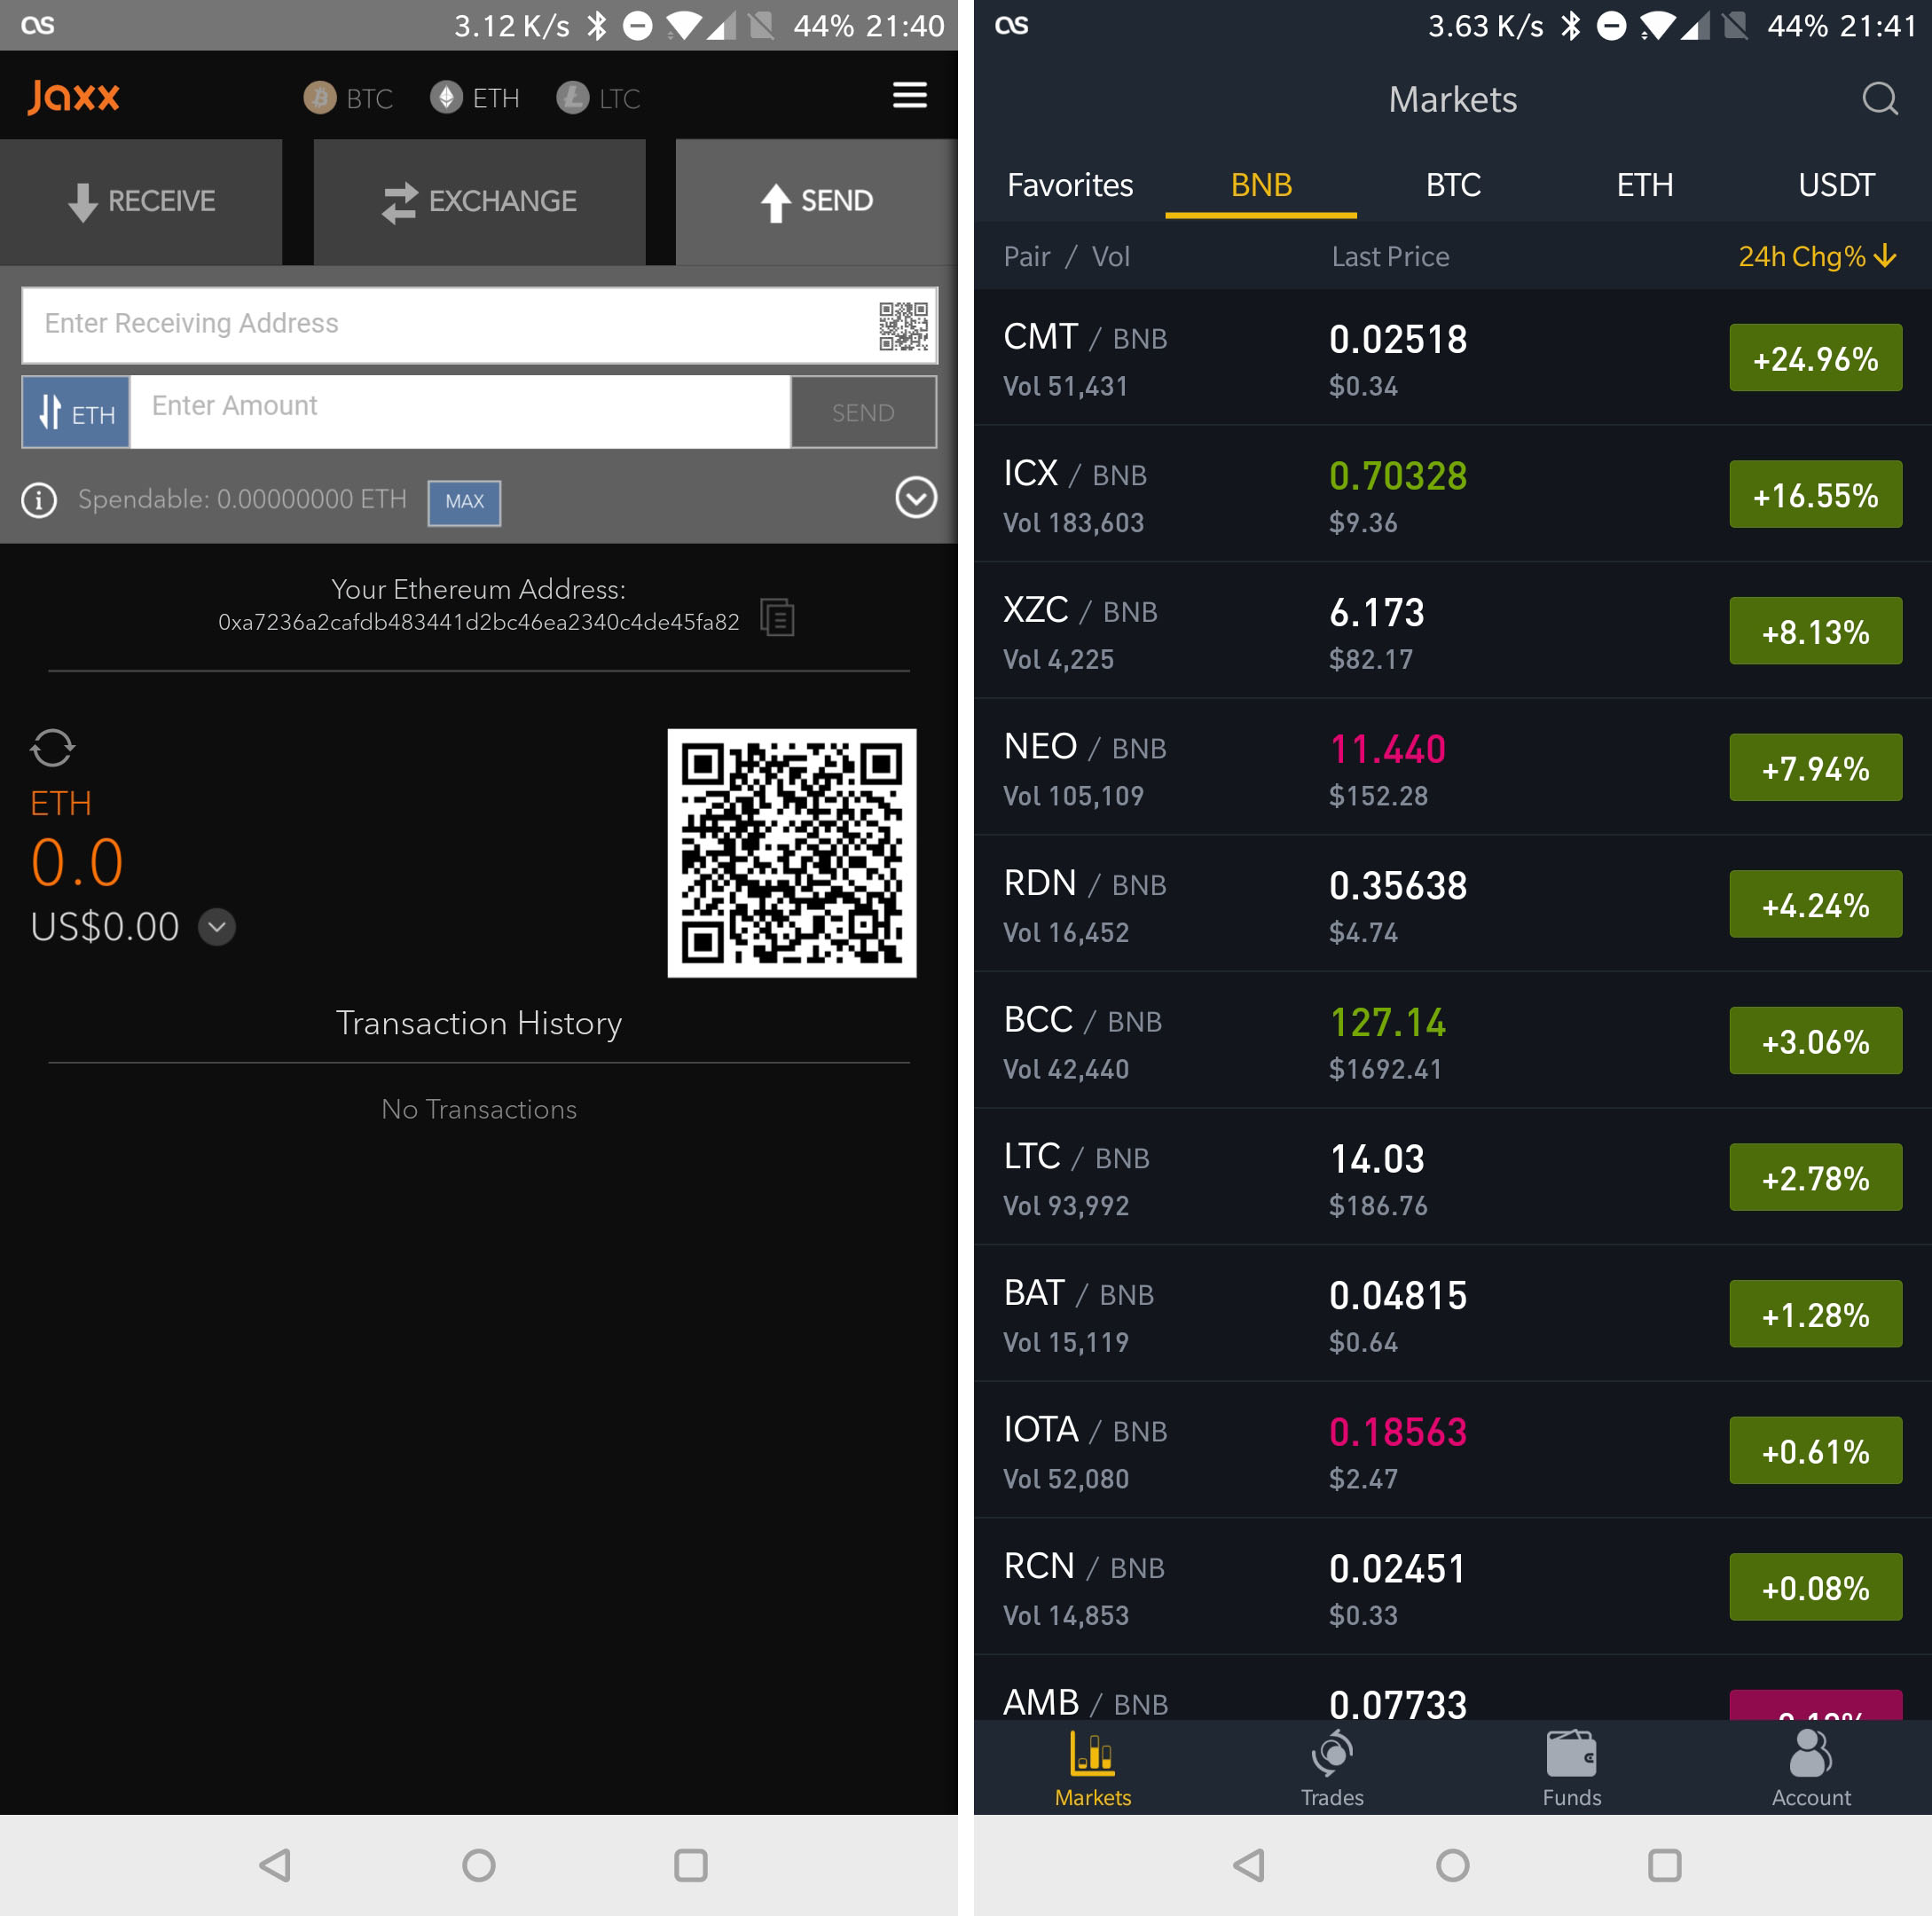Click the QR code scan icon for address
The height and width of the screenshot is (1916, 1932).
coord(895,323)
